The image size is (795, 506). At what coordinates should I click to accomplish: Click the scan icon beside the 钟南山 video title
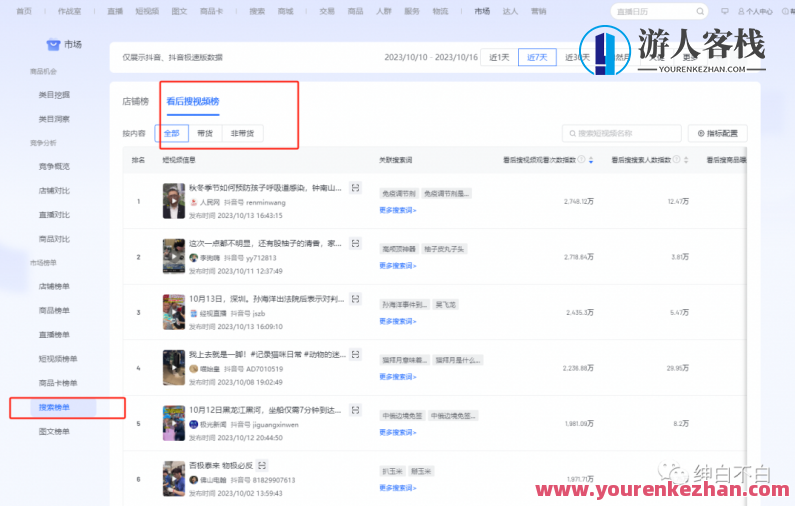(x=355, y=188)
